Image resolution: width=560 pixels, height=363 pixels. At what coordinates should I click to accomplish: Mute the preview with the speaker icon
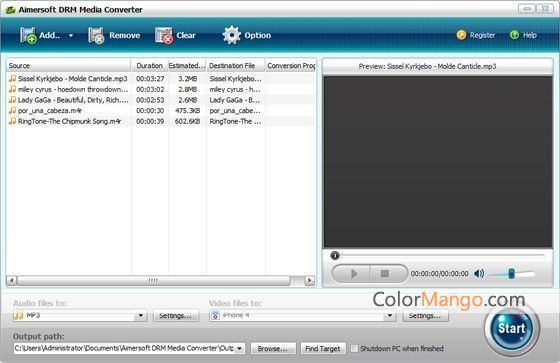point(479,274)
